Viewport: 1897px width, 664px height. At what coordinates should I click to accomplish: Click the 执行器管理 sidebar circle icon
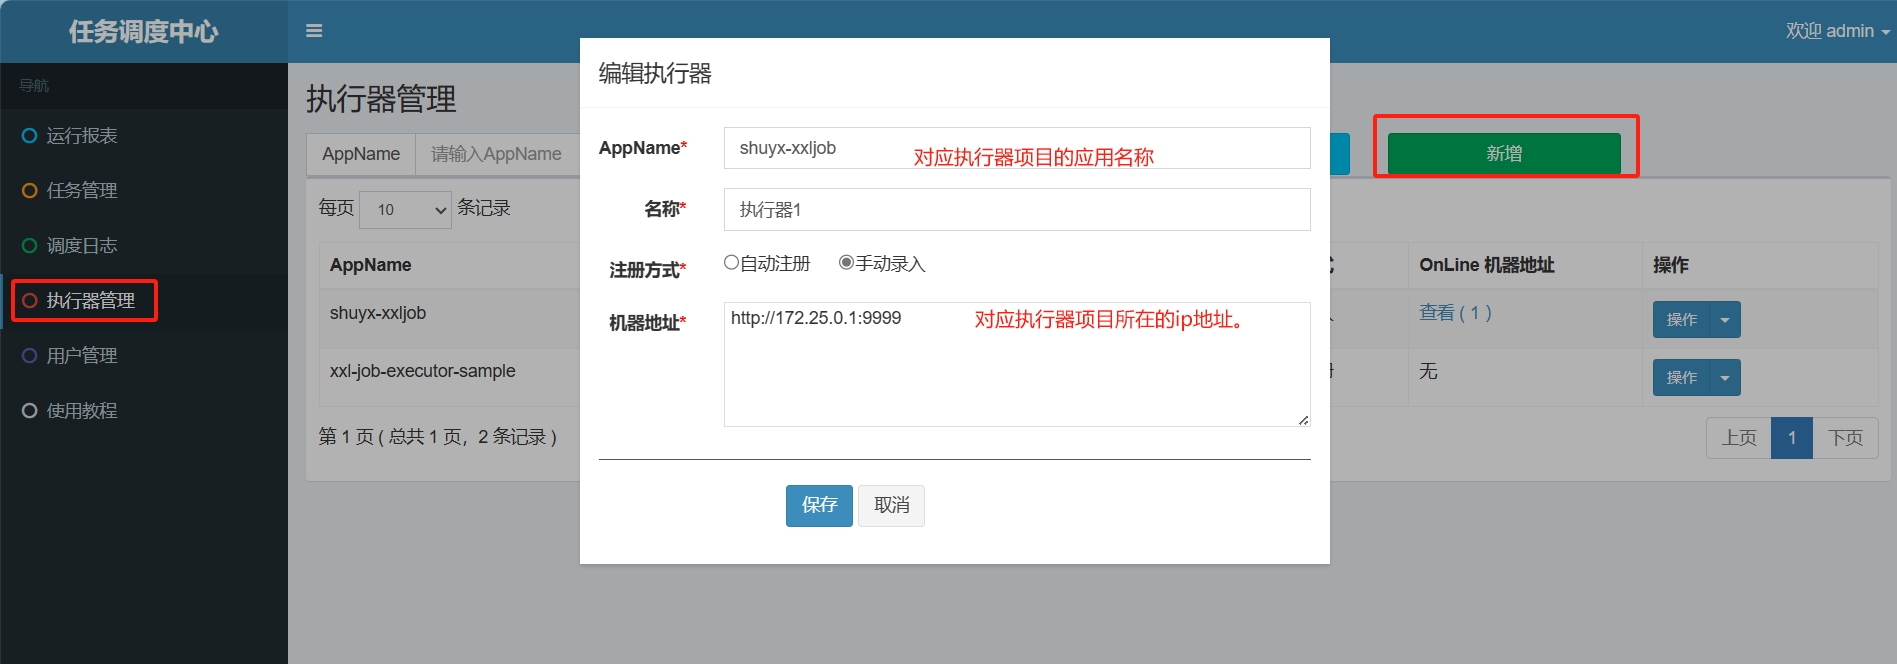coord(30,301)
